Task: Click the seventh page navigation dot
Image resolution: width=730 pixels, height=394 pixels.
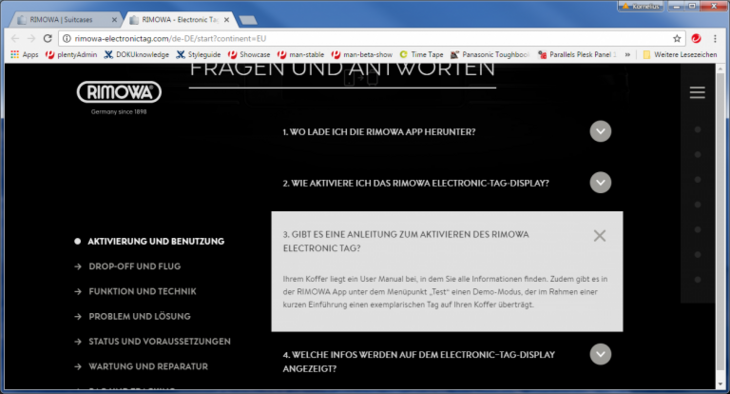Action: tap(697, 280)
